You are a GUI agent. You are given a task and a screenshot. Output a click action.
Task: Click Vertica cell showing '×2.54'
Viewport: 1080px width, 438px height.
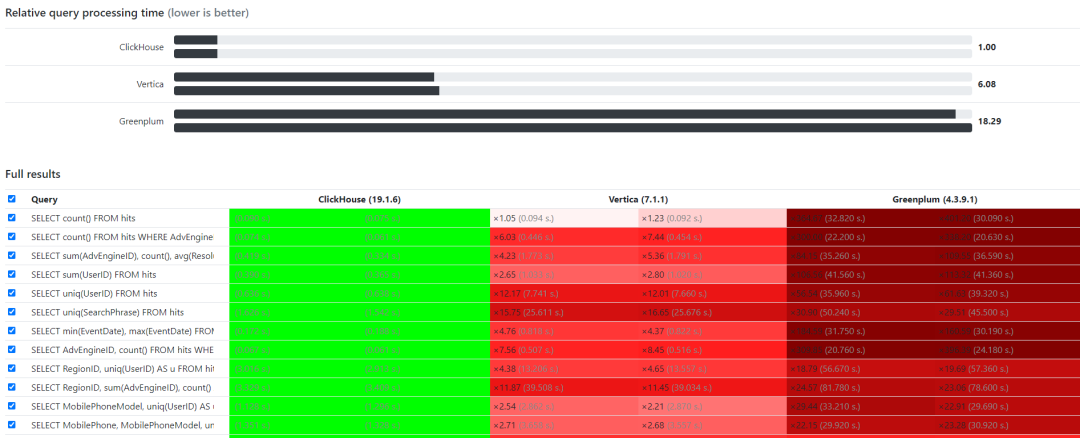tap(564, 406)
